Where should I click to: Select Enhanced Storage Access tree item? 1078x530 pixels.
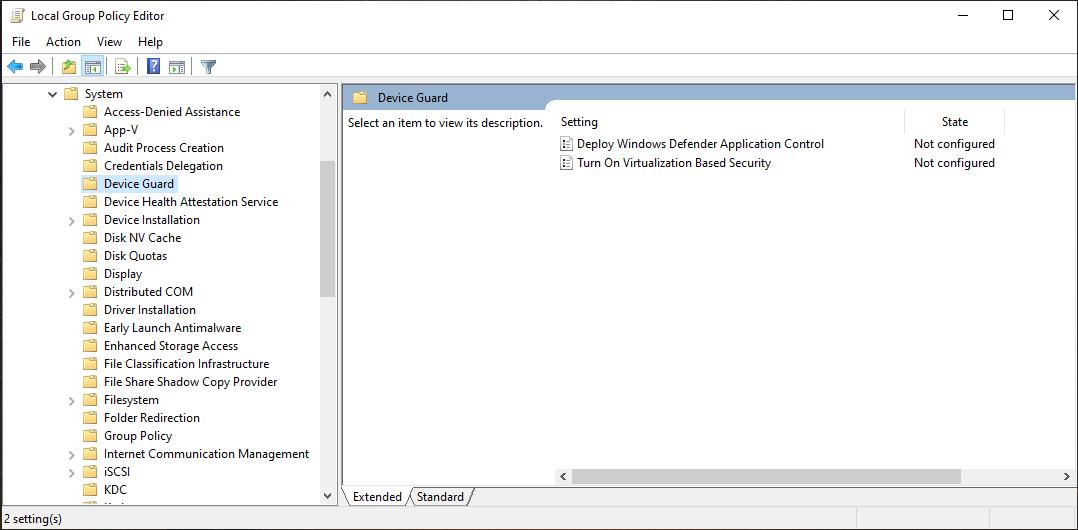pyautogui.click(x=171, y=346)
